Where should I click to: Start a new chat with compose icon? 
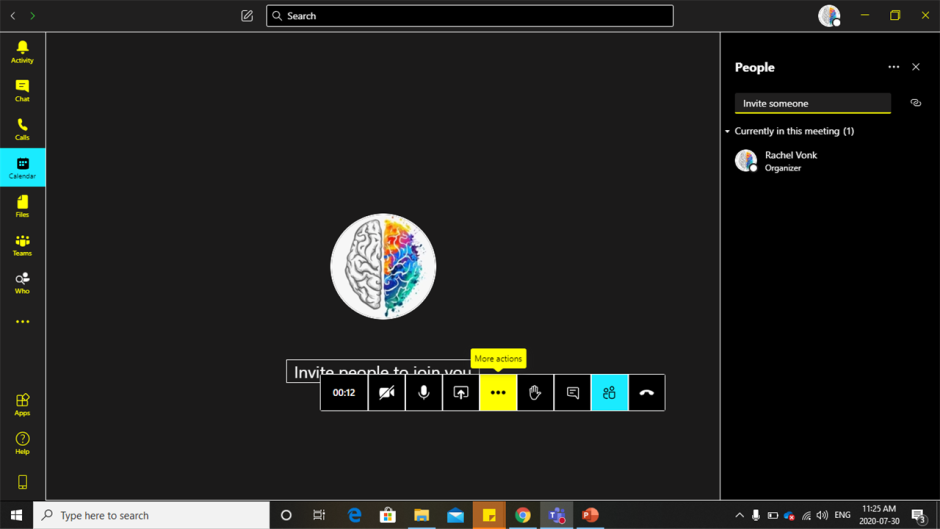point(247,16)
